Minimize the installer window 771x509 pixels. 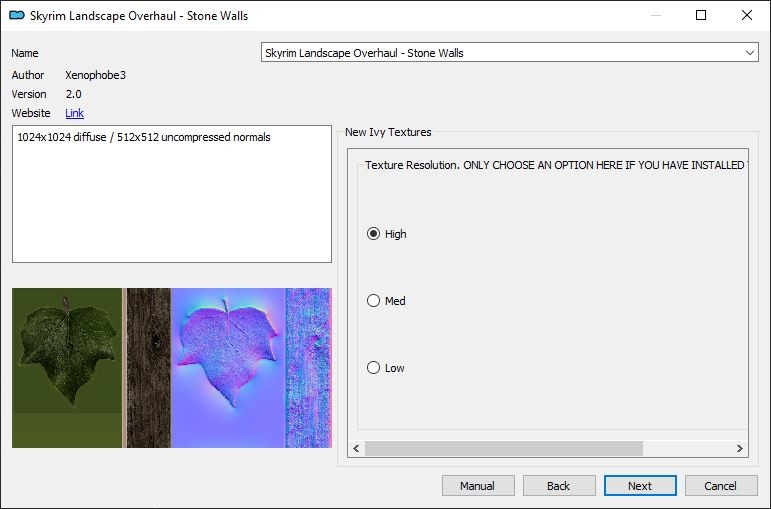pos(655,15)
